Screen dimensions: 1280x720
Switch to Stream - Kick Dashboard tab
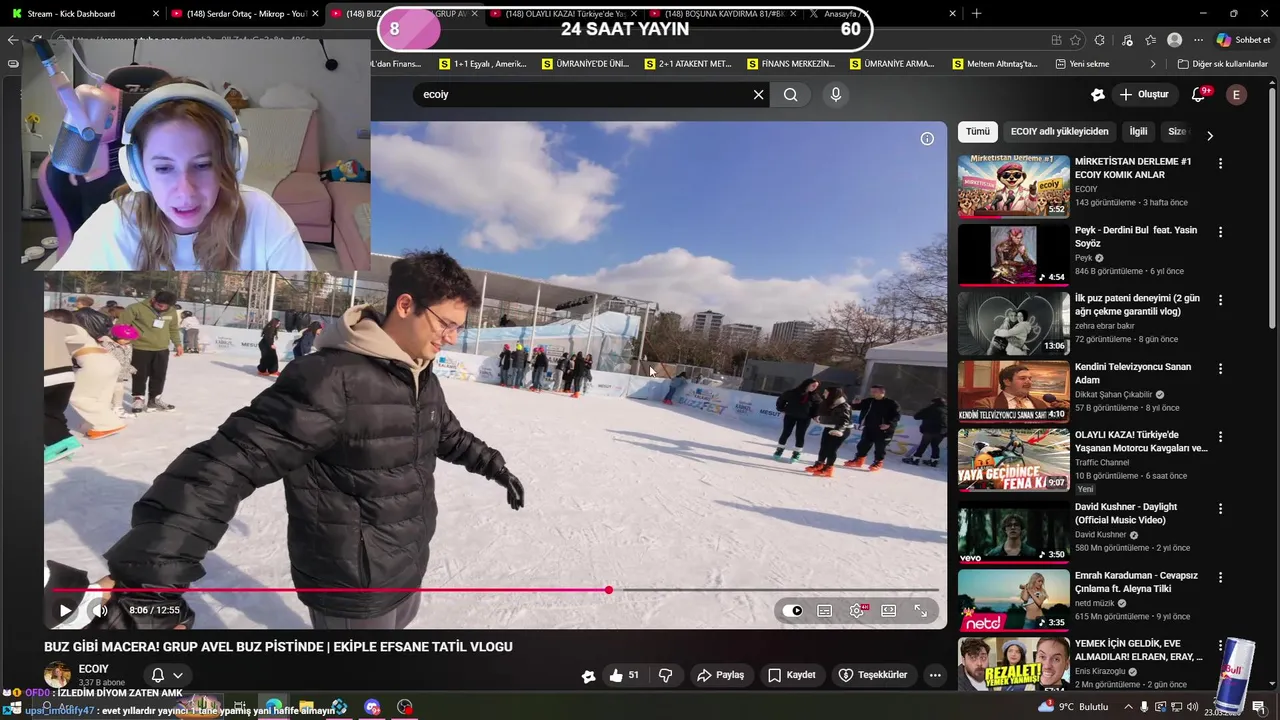pos(85,13)
